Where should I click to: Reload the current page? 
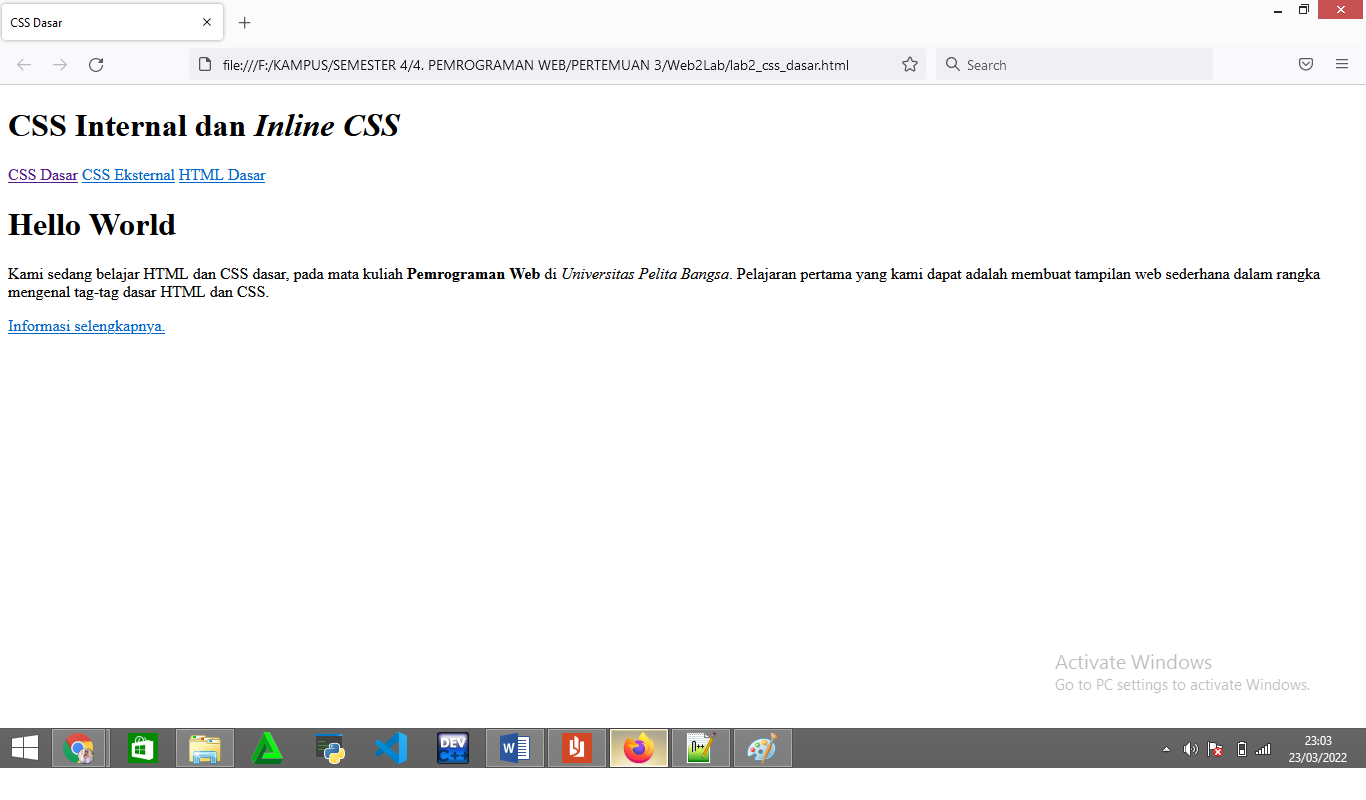coord(96,64)
